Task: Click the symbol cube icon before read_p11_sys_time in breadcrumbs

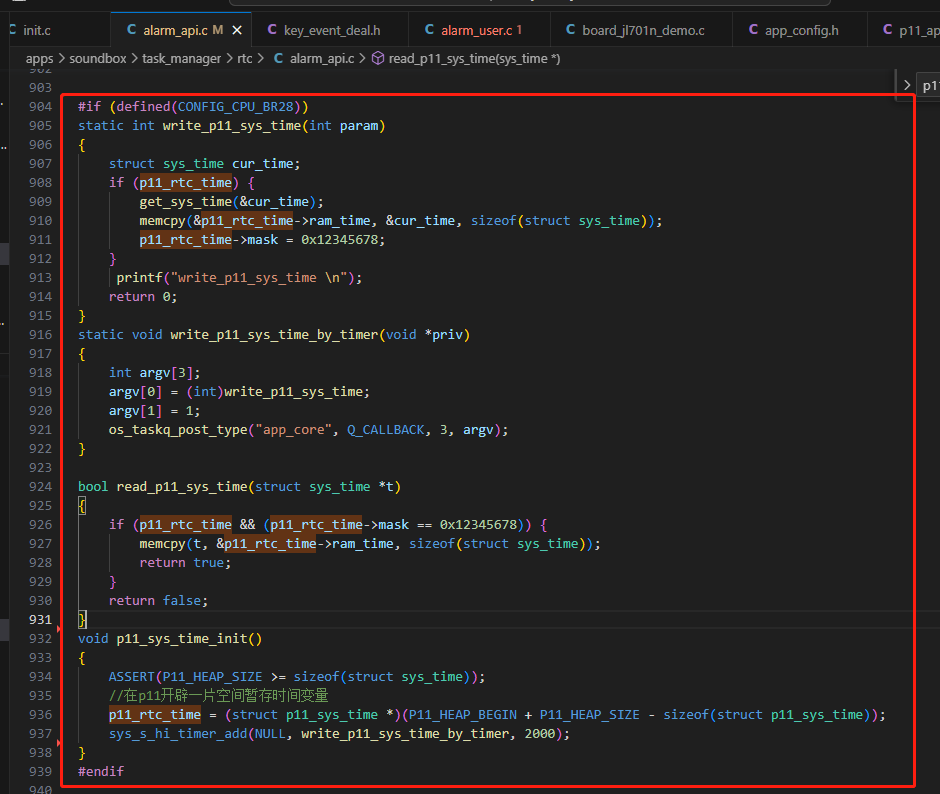Action: 378,58
